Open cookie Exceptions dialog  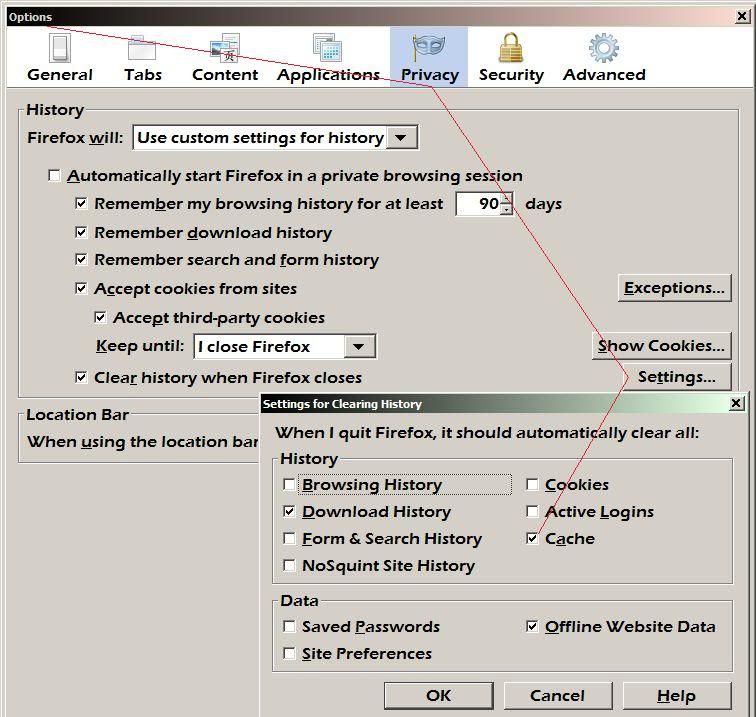coord(675,288)
